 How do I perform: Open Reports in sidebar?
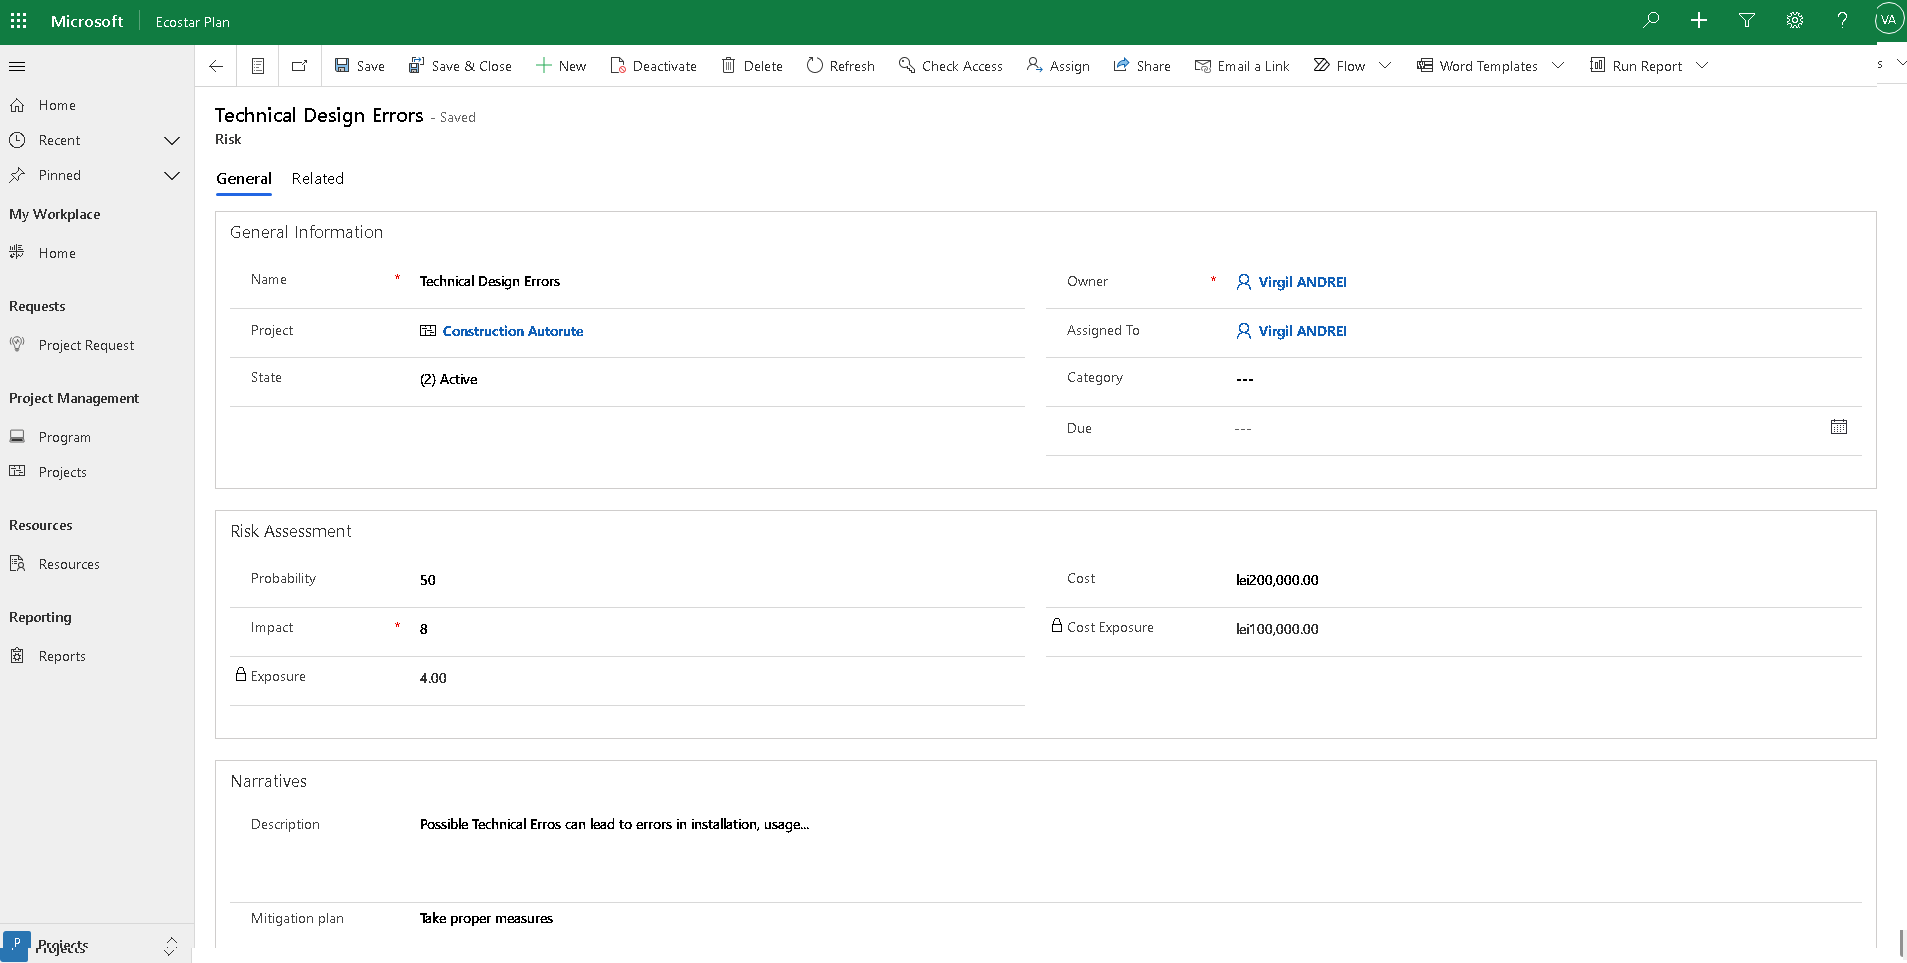tap(62, 657)
